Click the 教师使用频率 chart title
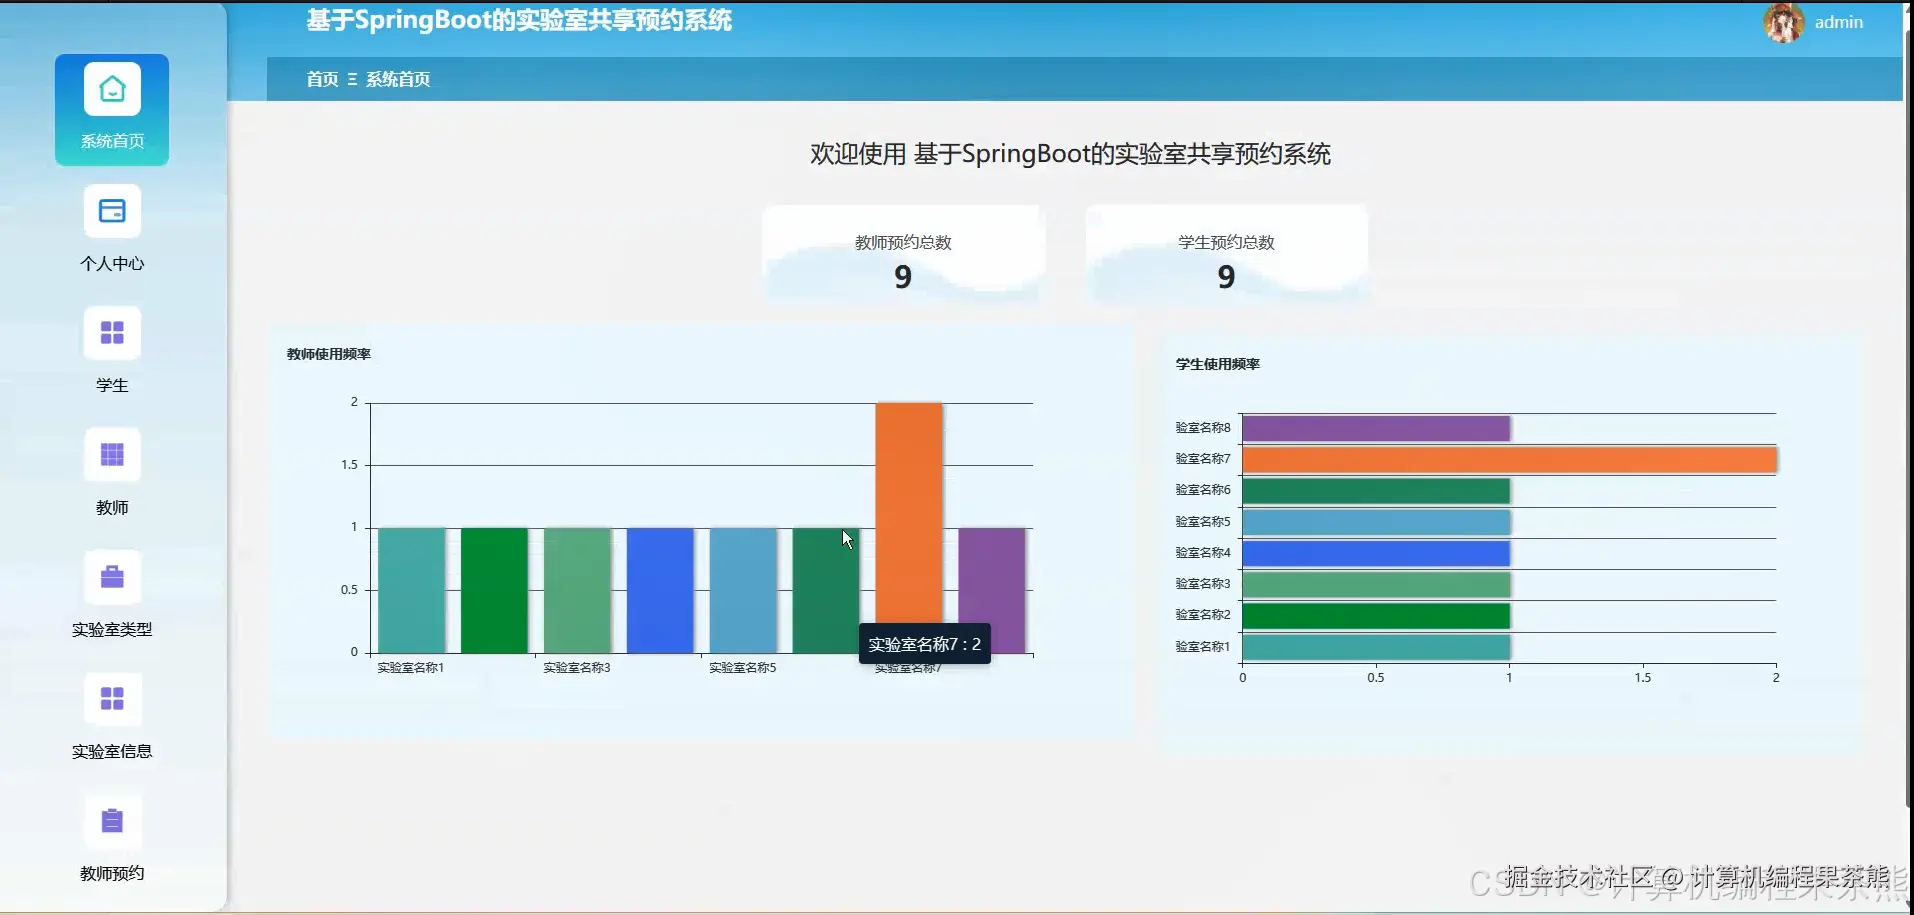The height and width of the screenshot is (915, 1914). [x=328, y=353]
